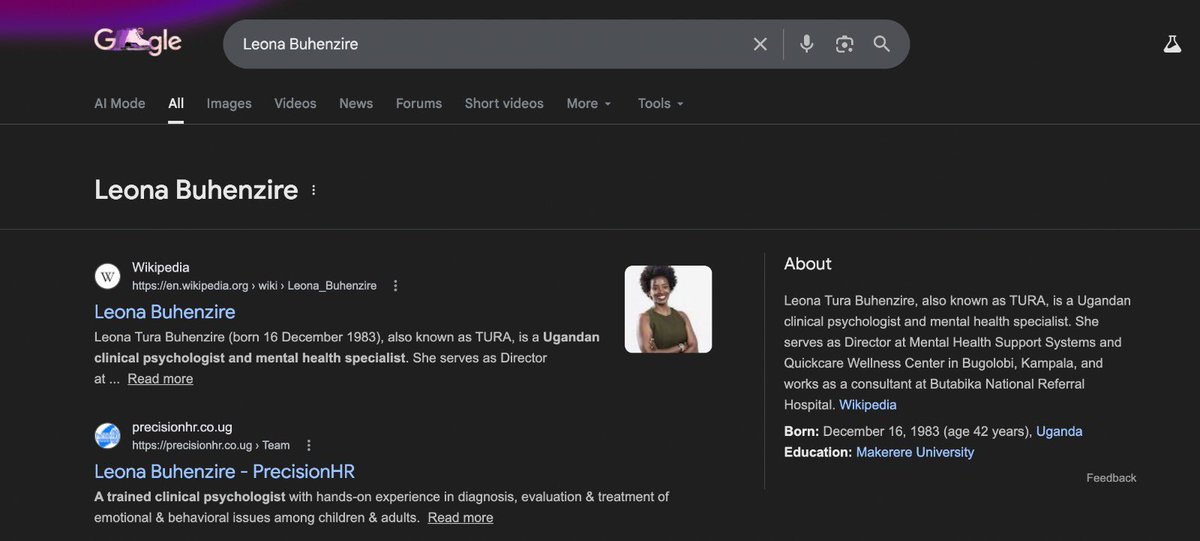Open the Makerere University link
Viewport: 1200px width, 541px height.
click(915, 452)
